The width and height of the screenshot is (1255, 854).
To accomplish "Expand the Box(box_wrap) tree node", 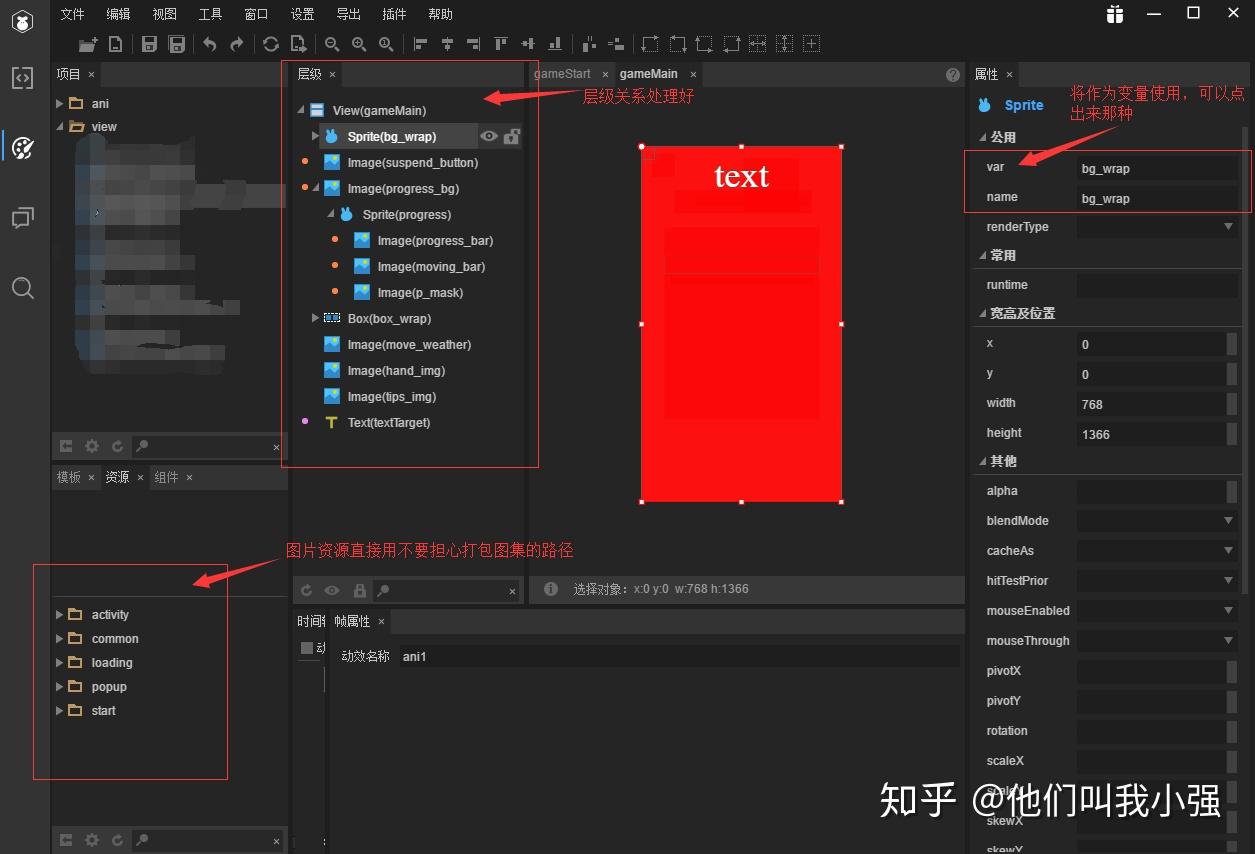I will [315, 318].
